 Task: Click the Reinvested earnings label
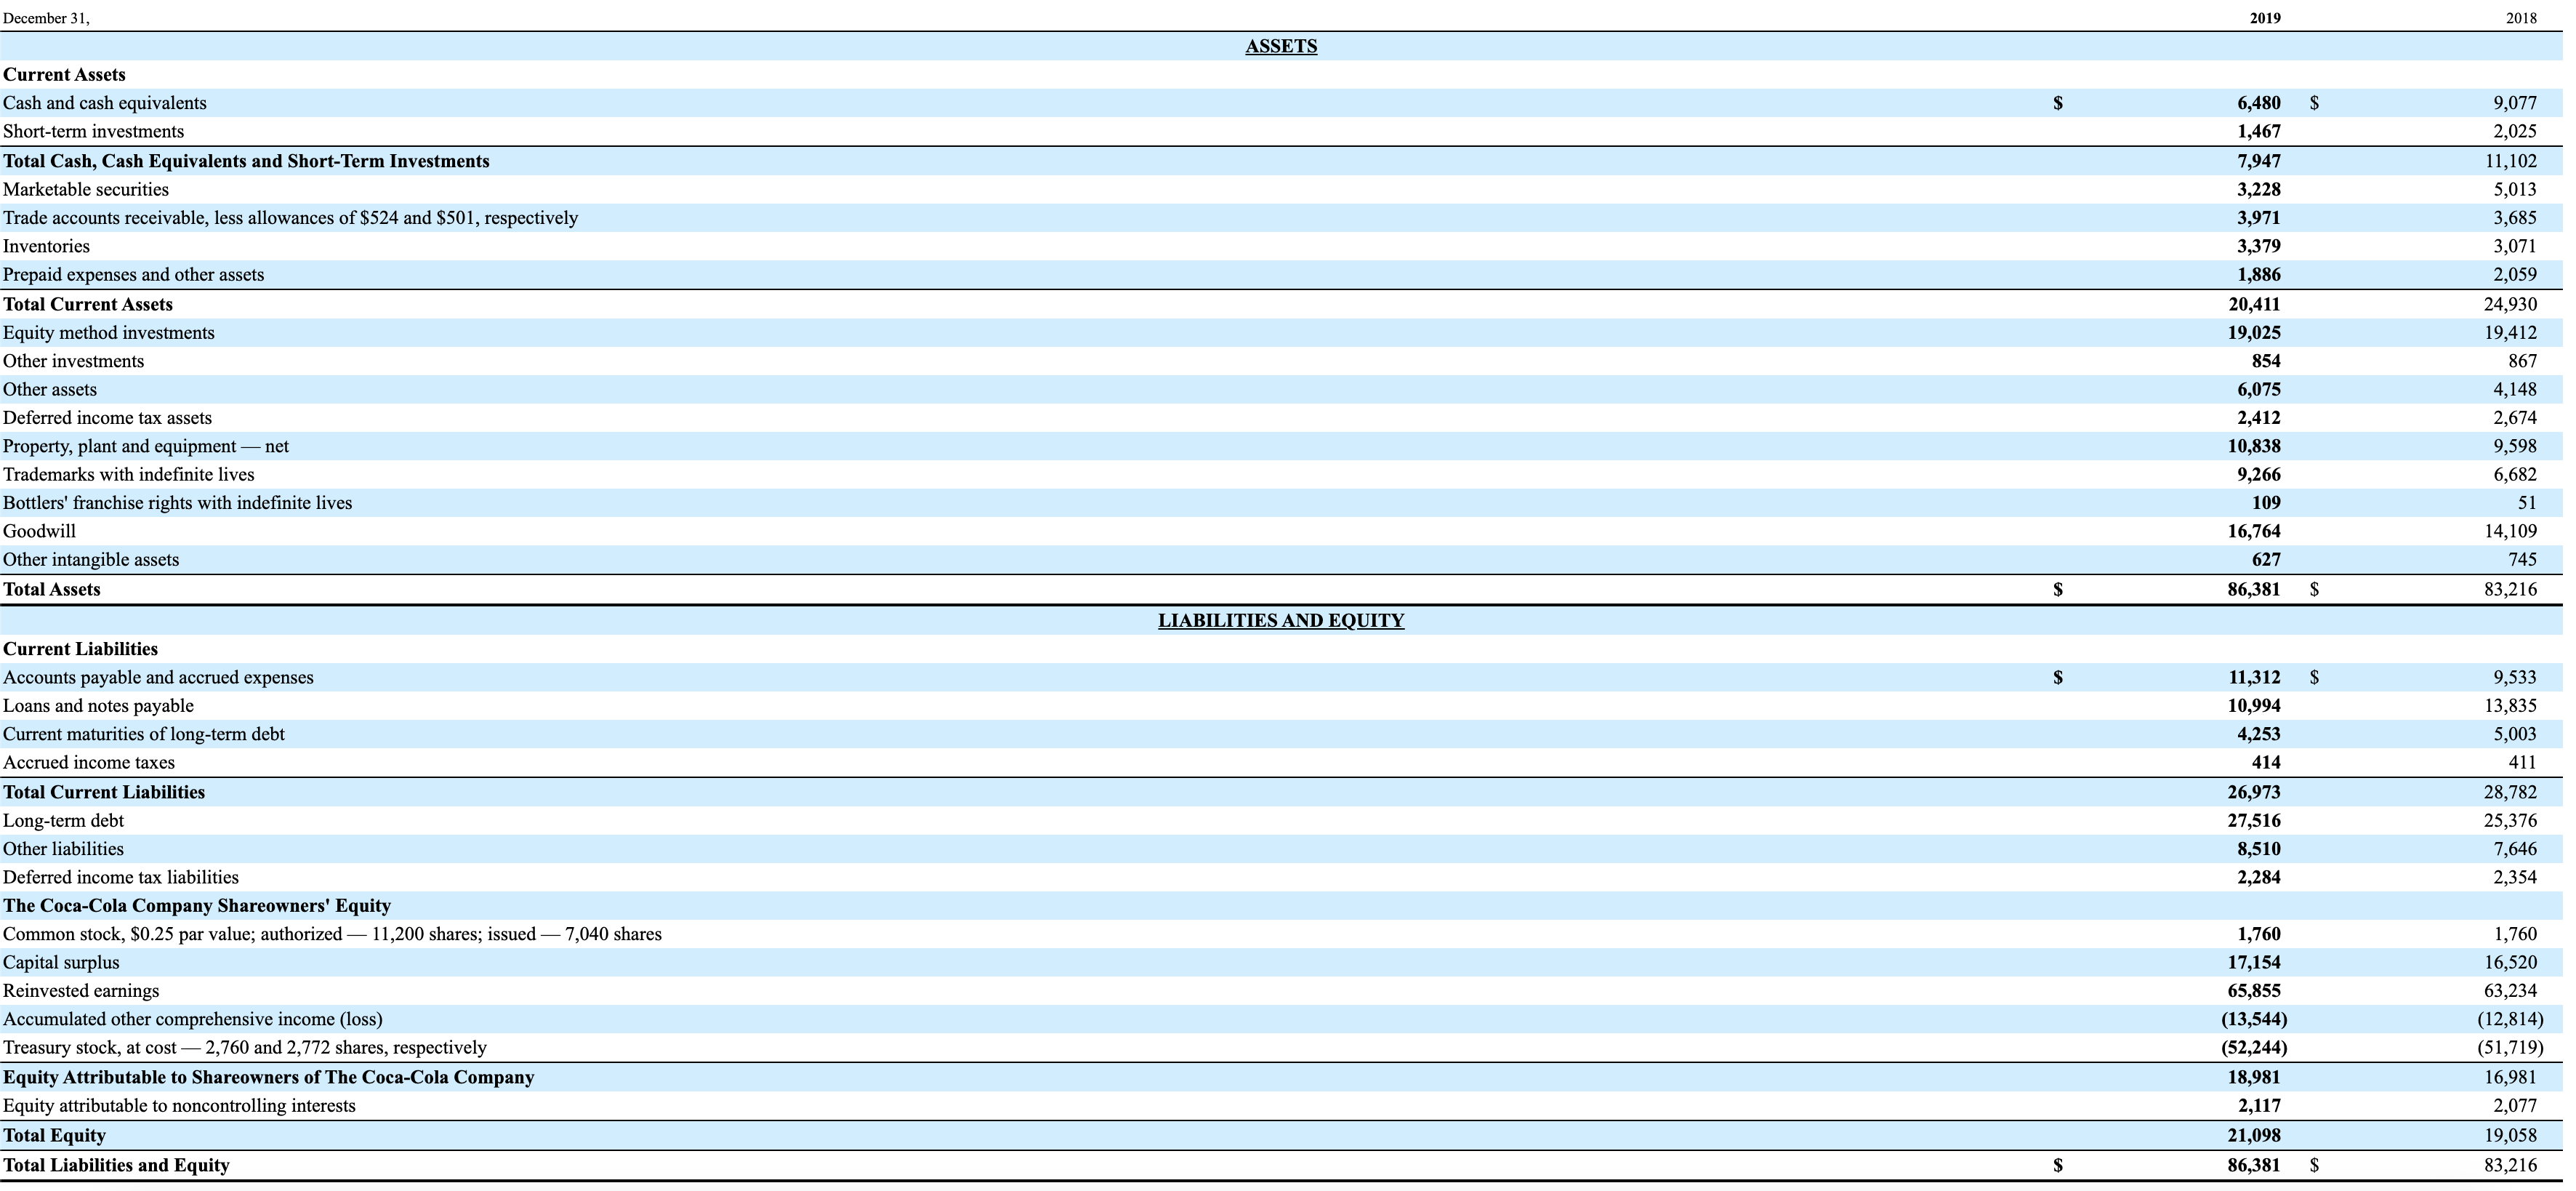point(81,992)
